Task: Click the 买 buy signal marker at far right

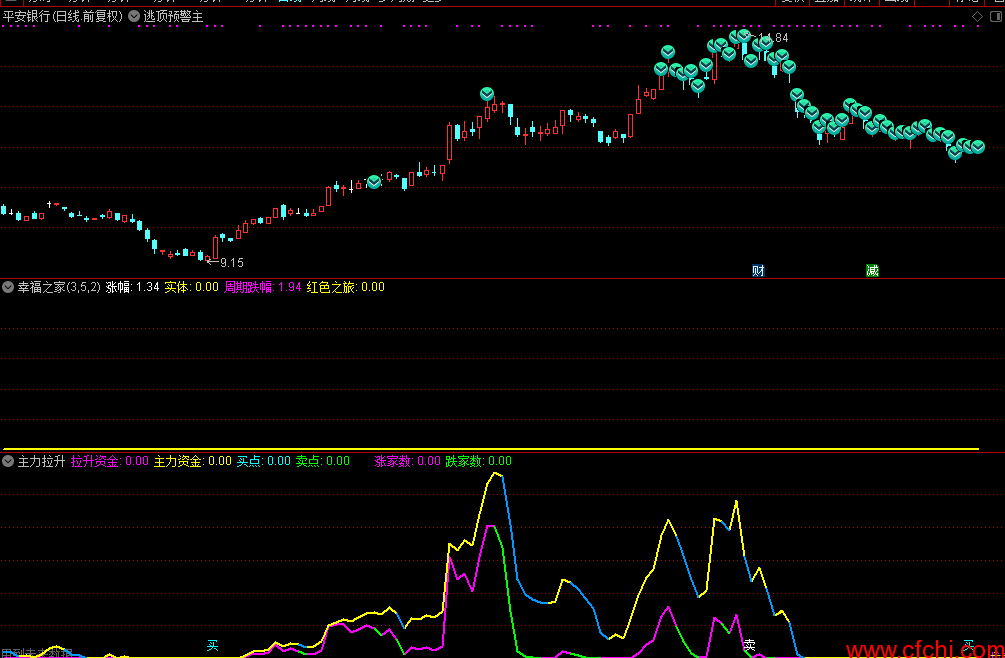Action: [x=968, y=645]
